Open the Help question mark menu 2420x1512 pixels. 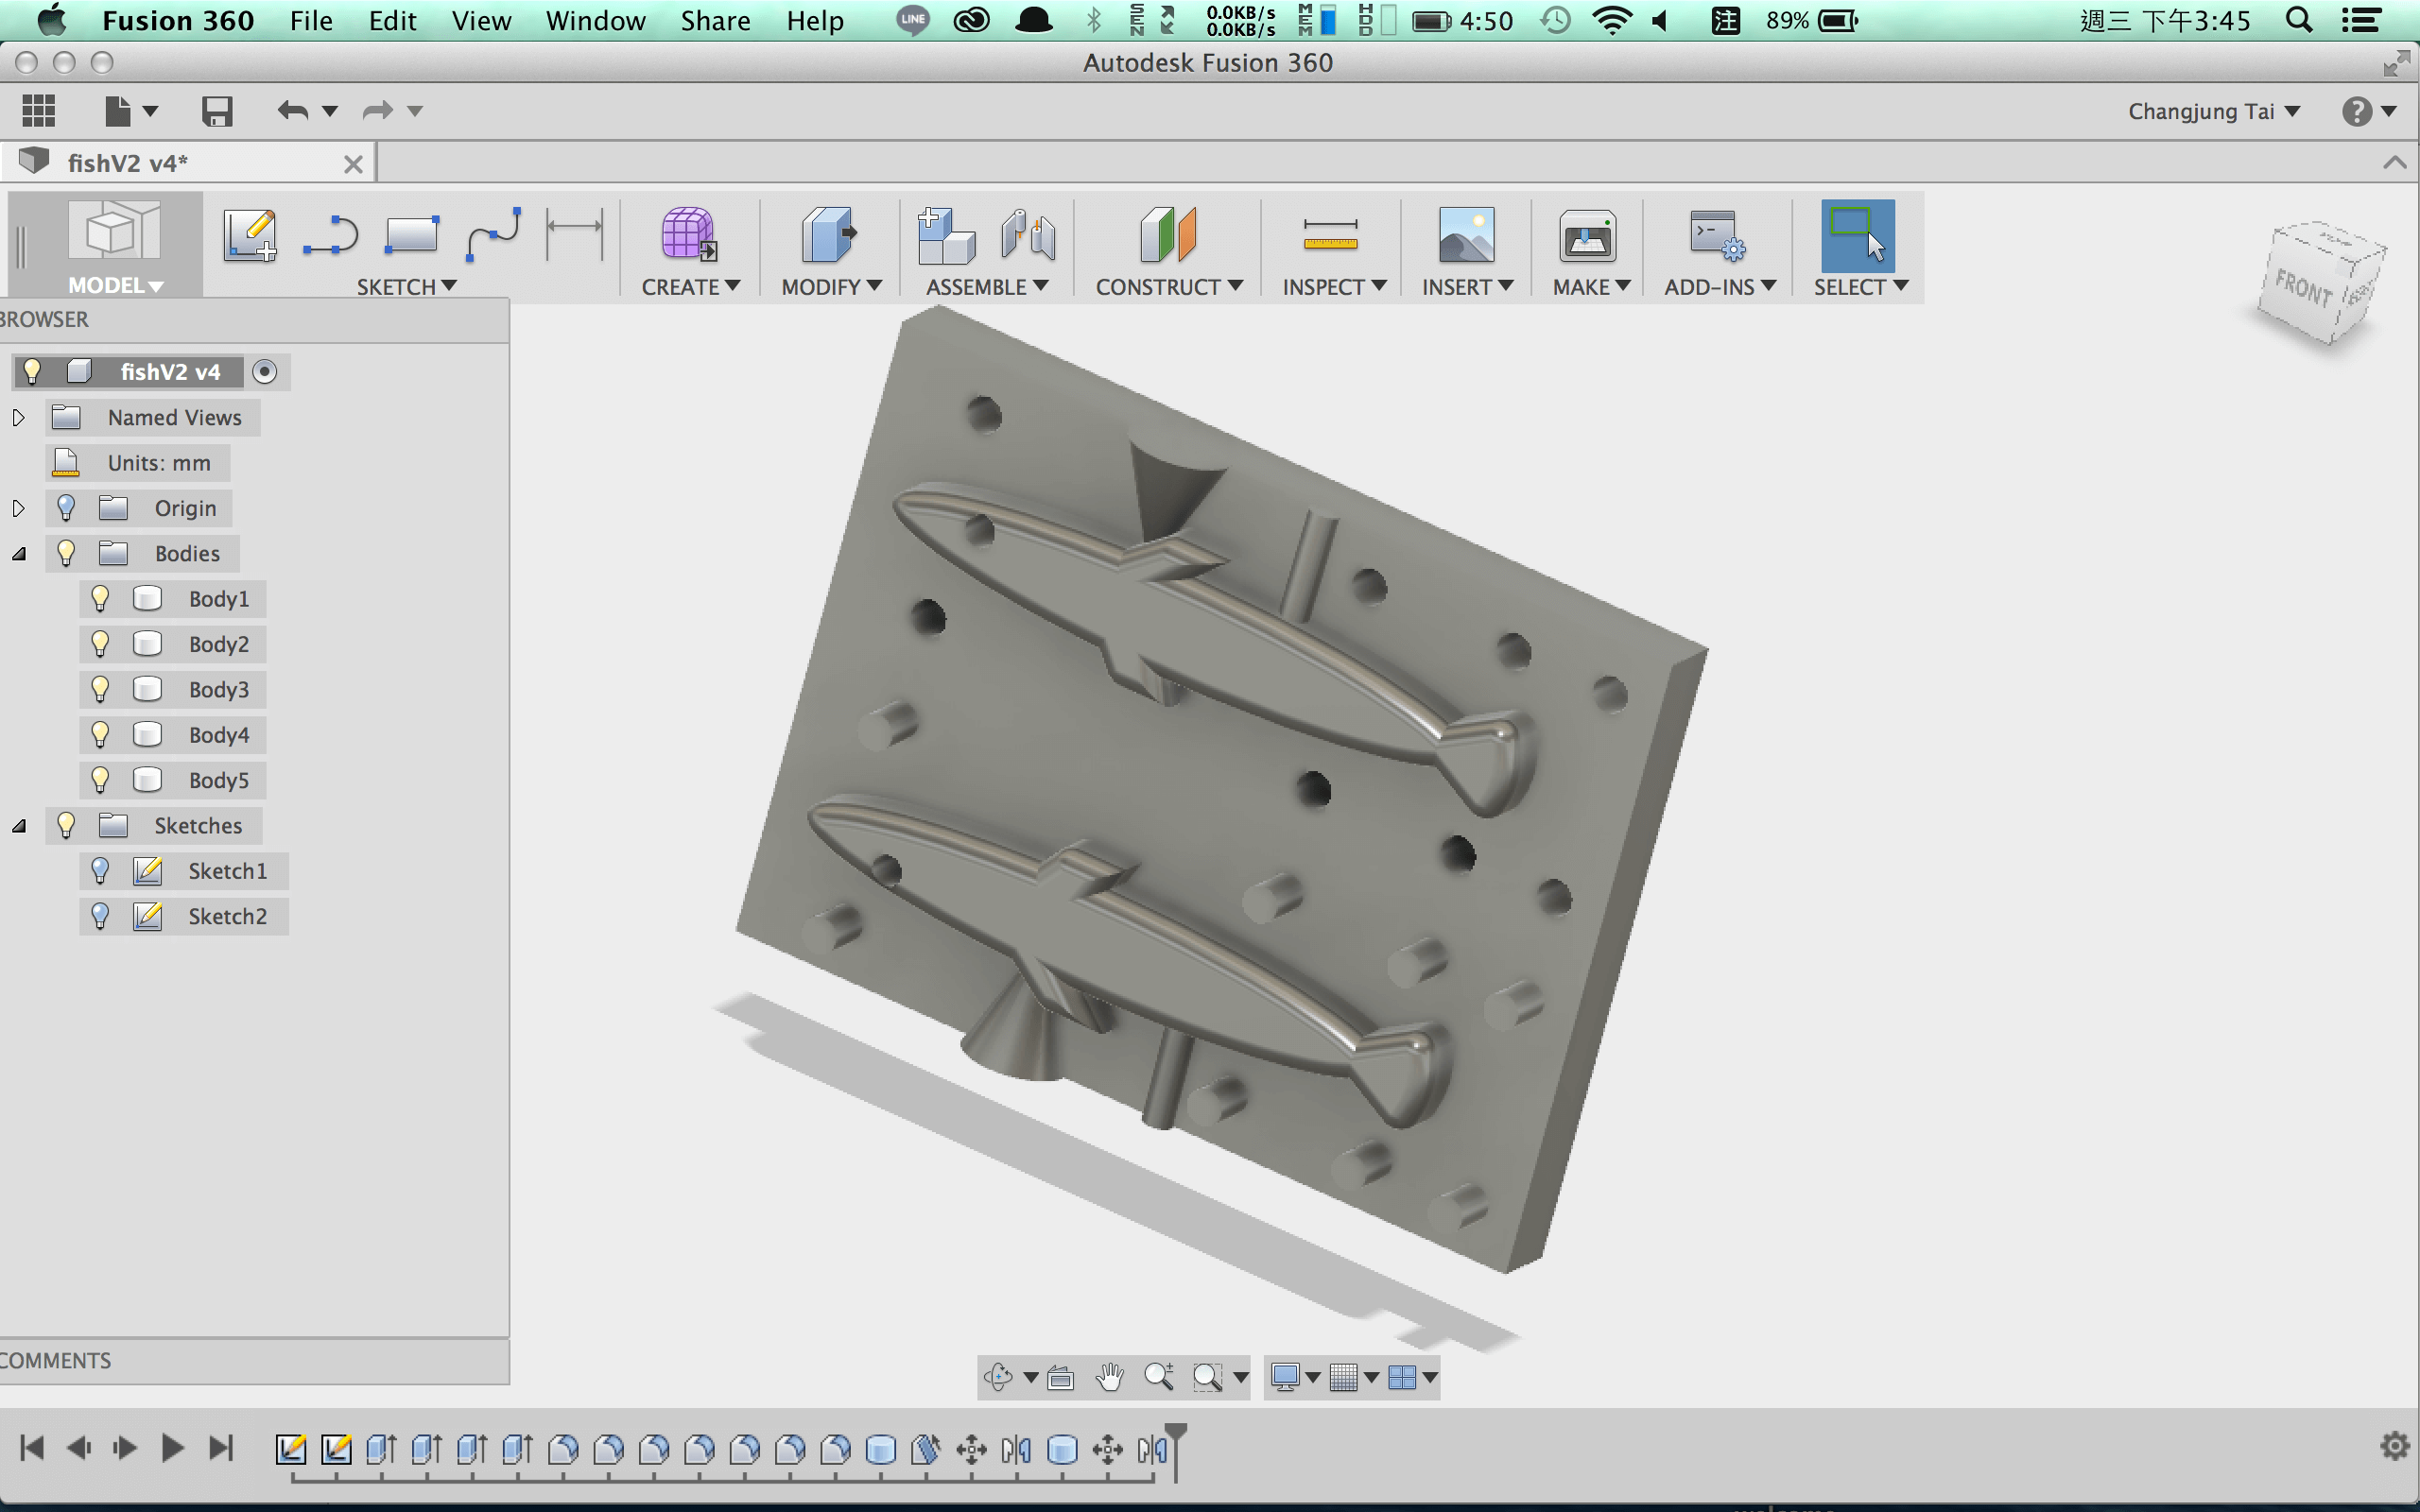(2368, 111)
